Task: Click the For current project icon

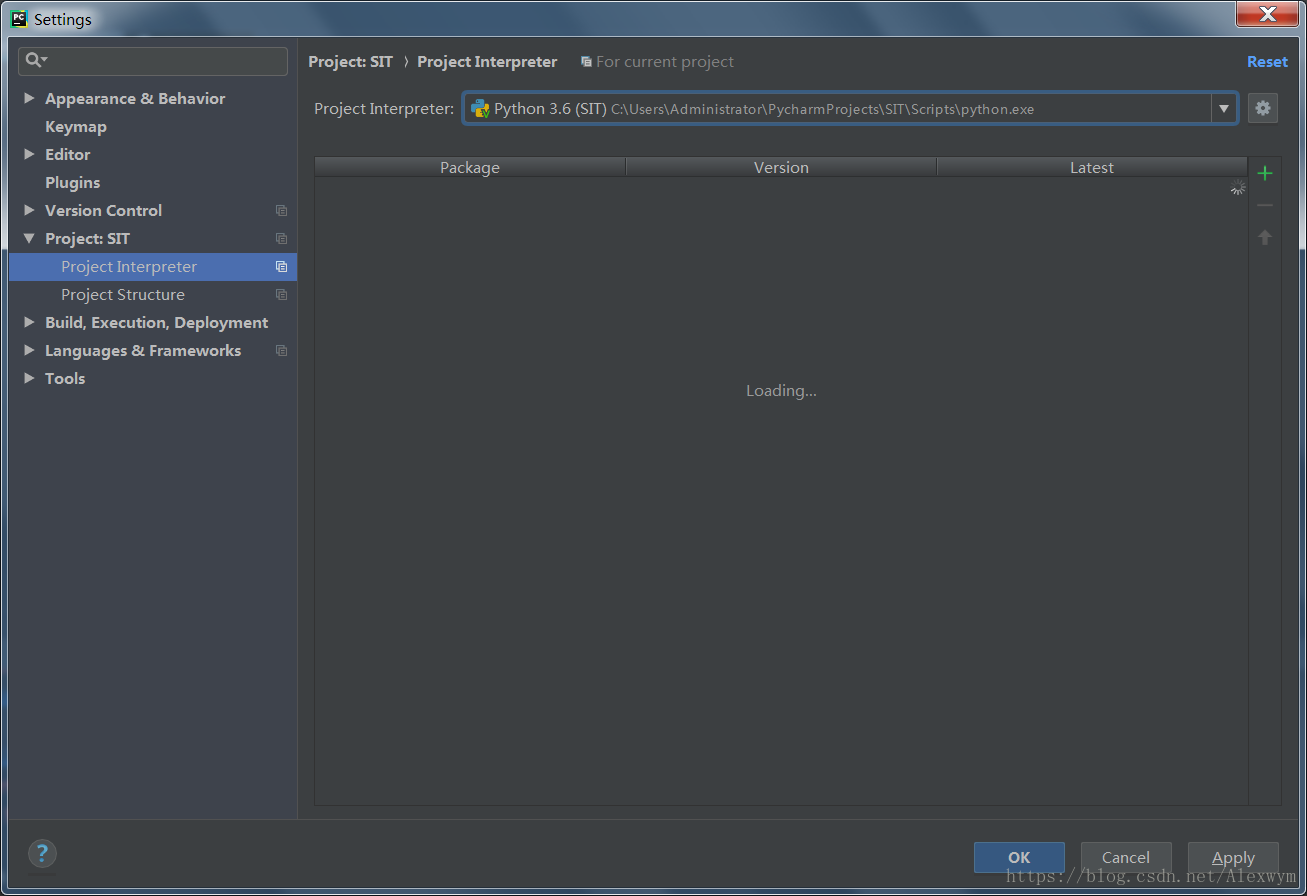Action: pos(586,62)
